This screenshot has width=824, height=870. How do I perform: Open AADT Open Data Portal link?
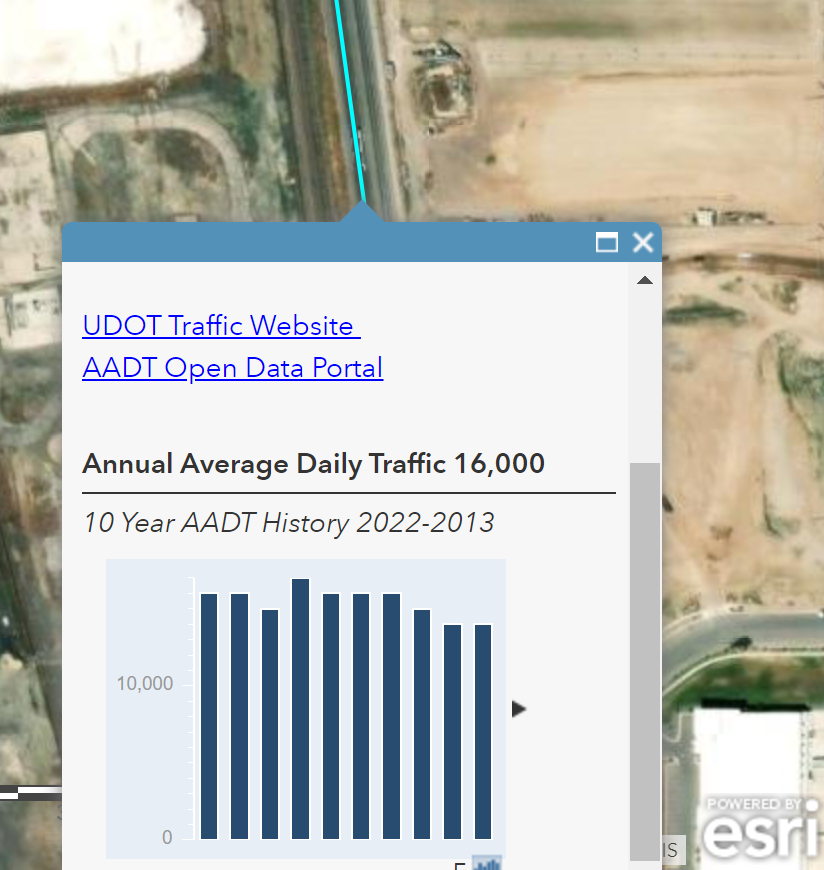tap(233, 368)
